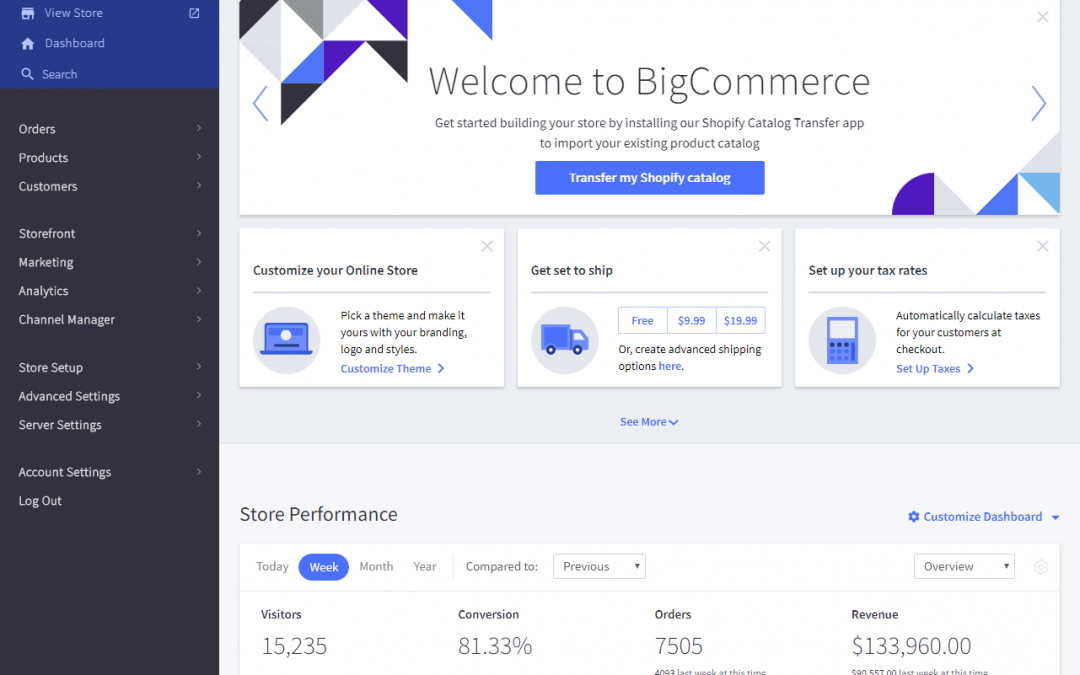Click the Conversion value 81.33%
The width and height of the screenshot is (1080, 675).
click(x=495, y=646)
